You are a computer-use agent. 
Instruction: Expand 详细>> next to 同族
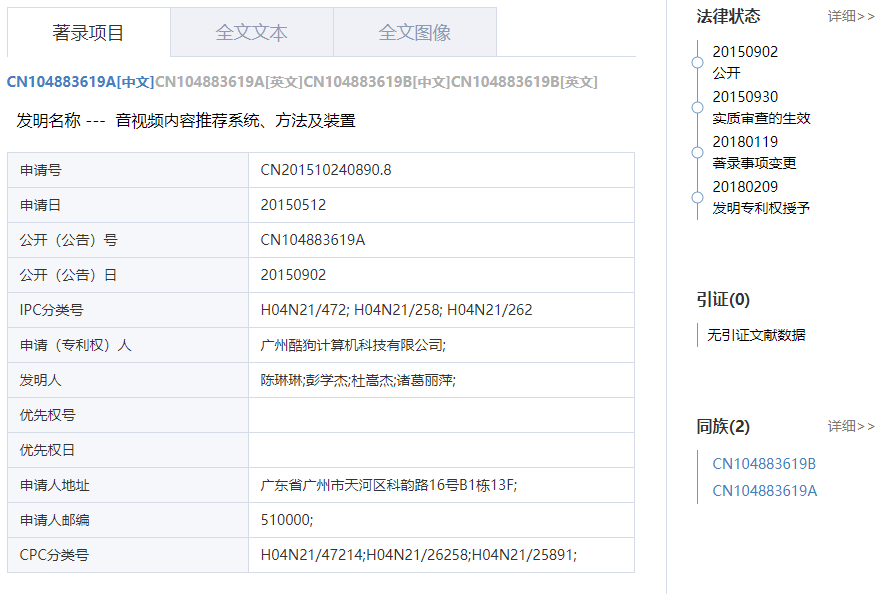tap(851, 426)
